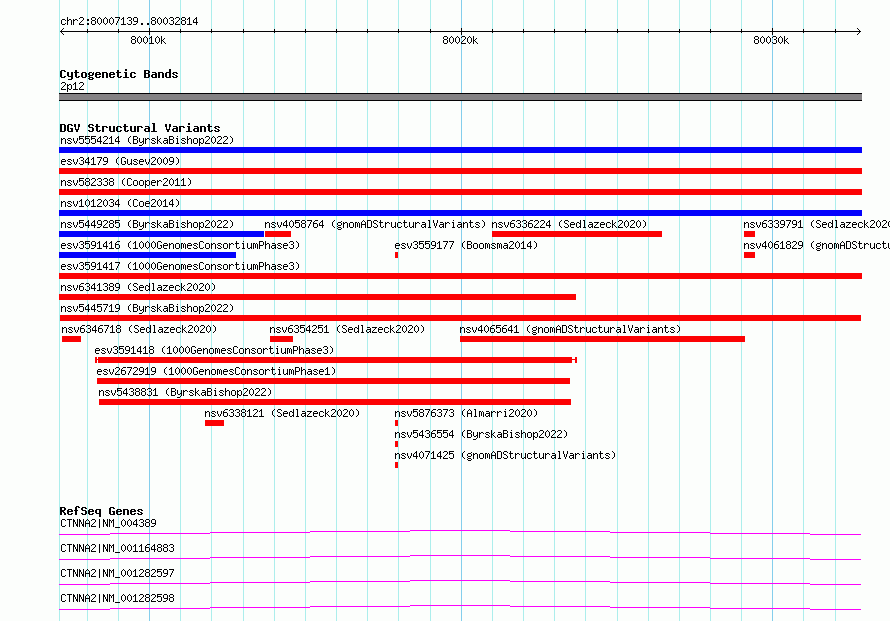Open nsv6338121 (Sedlazeck2020) label
This screenshot has width=890, height=621.
(282, 413)
